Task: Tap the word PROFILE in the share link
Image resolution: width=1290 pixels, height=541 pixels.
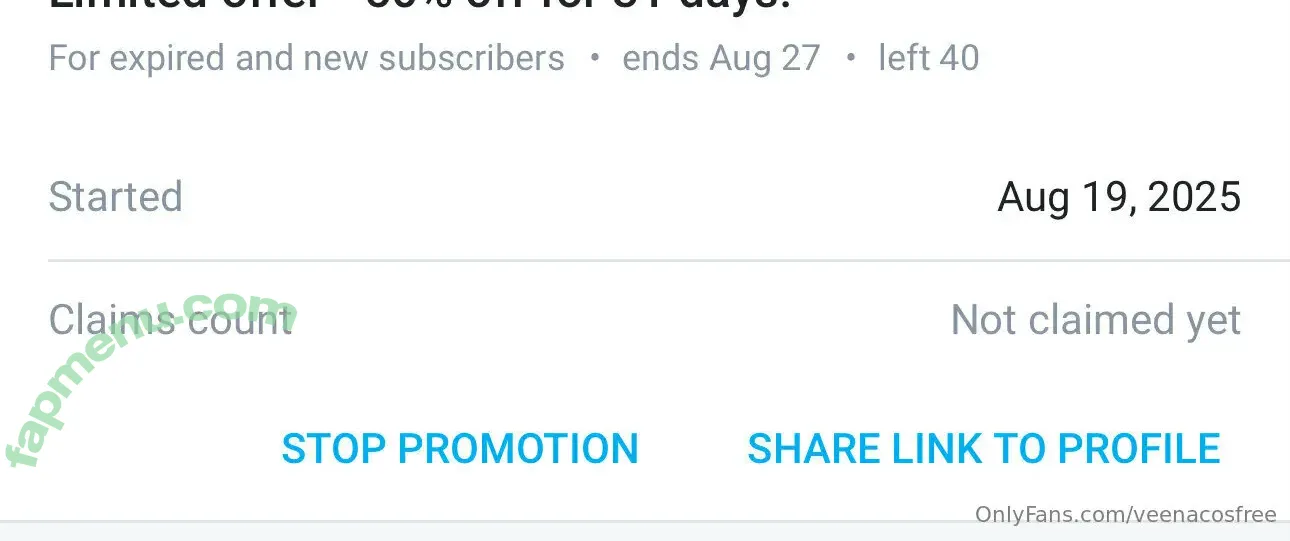Action: tap(1139, 449)
